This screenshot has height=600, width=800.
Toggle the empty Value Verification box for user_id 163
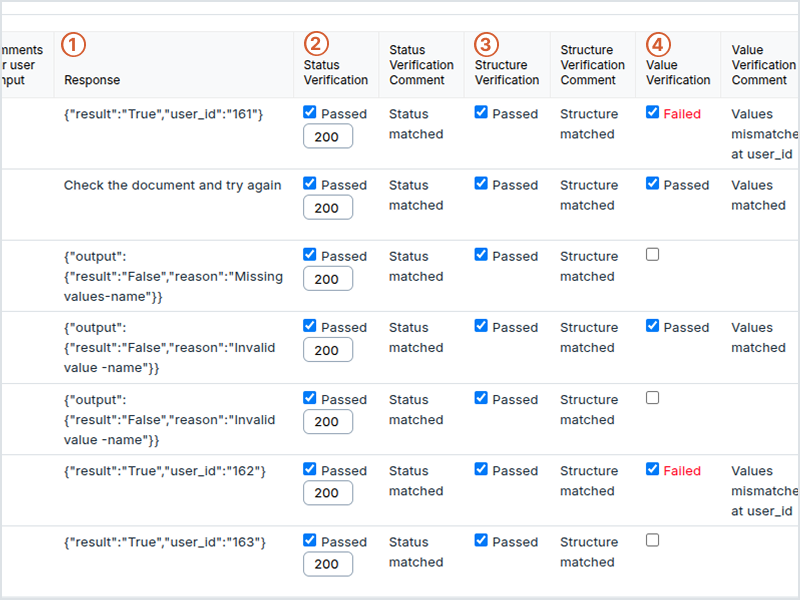point(652,539)
